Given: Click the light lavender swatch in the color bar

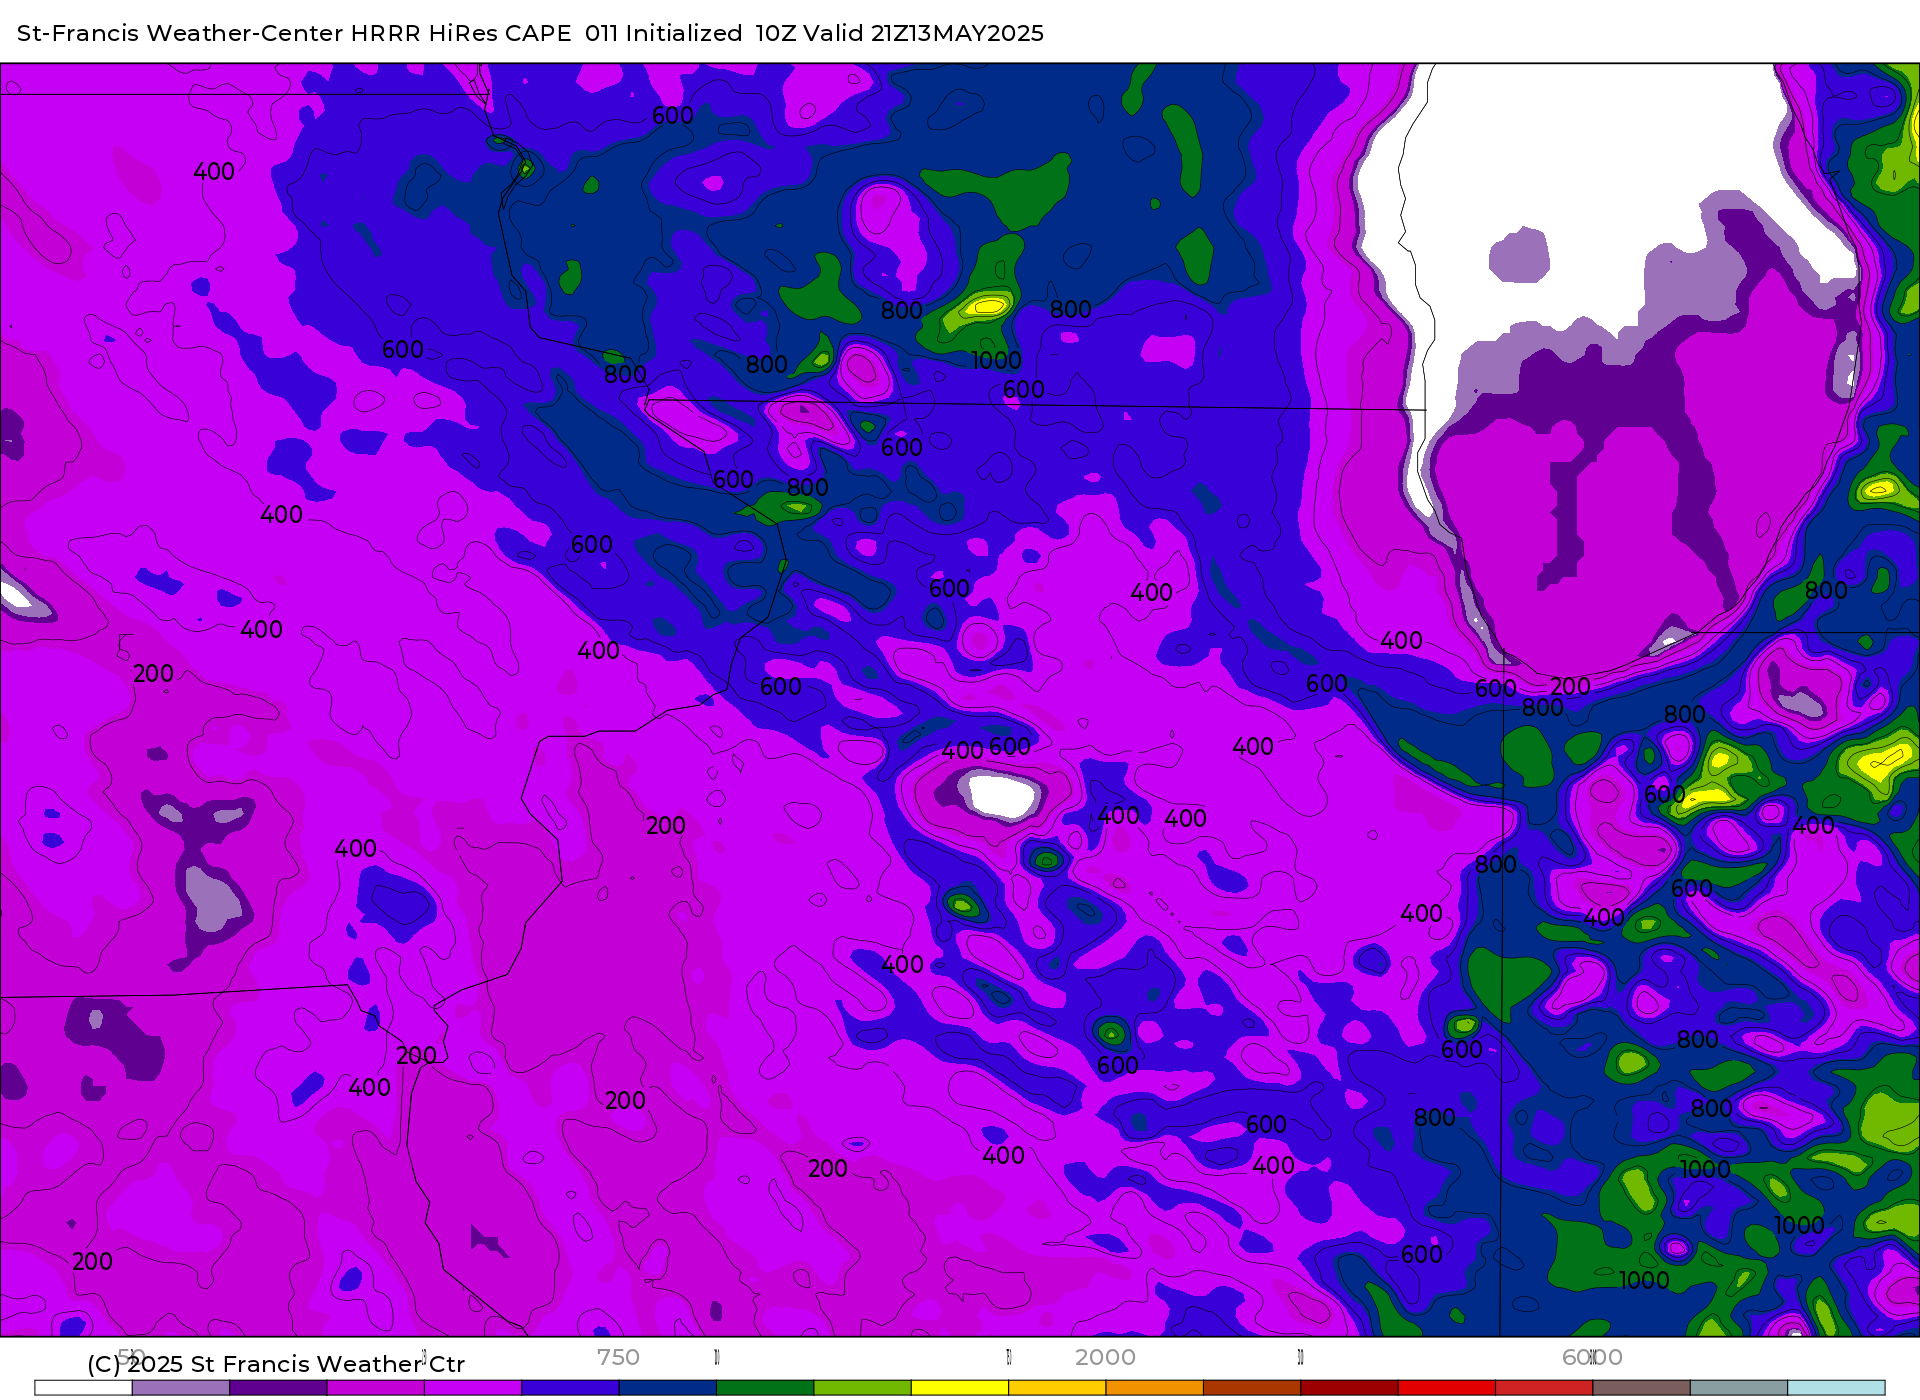Looking at the screenshot, I should tap(180, 1388).
